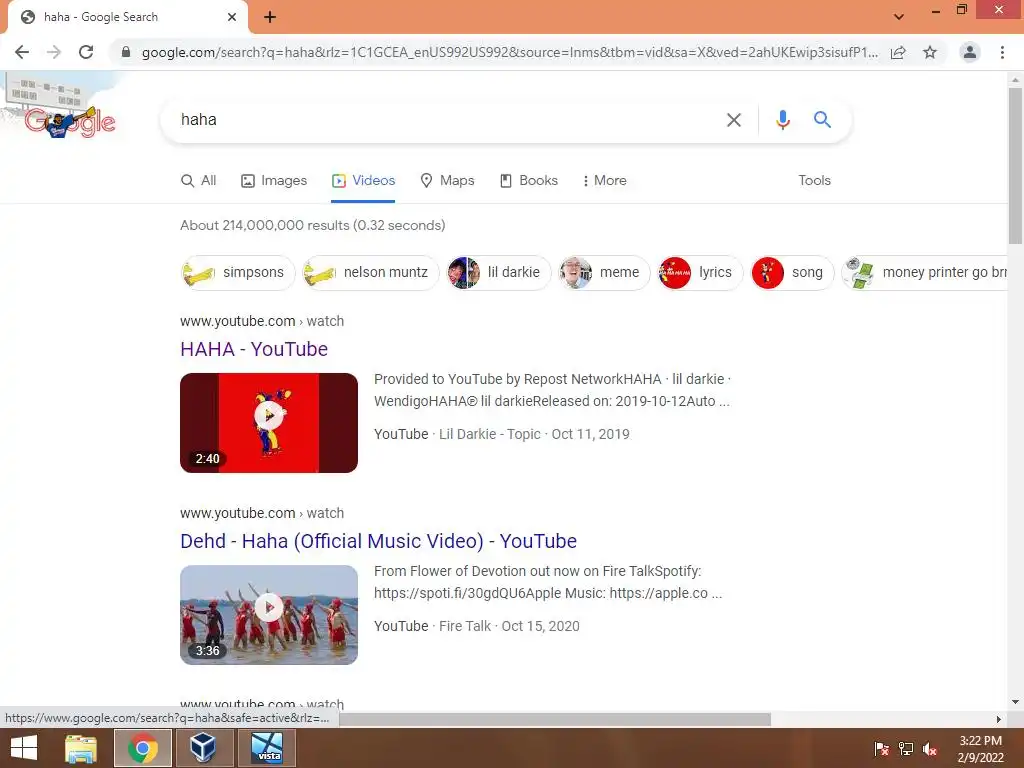Switch to the Books tab
1024x768 pixels.
529,181
